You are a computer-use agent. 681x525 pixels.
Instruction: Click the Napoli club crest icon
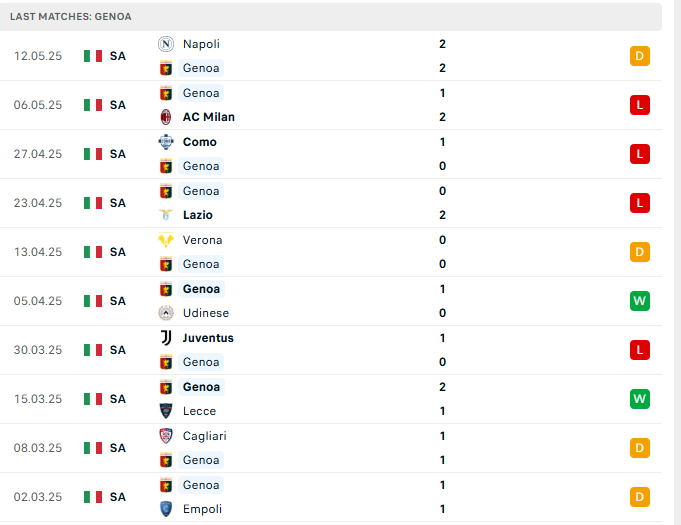click(x=165, y=44)
